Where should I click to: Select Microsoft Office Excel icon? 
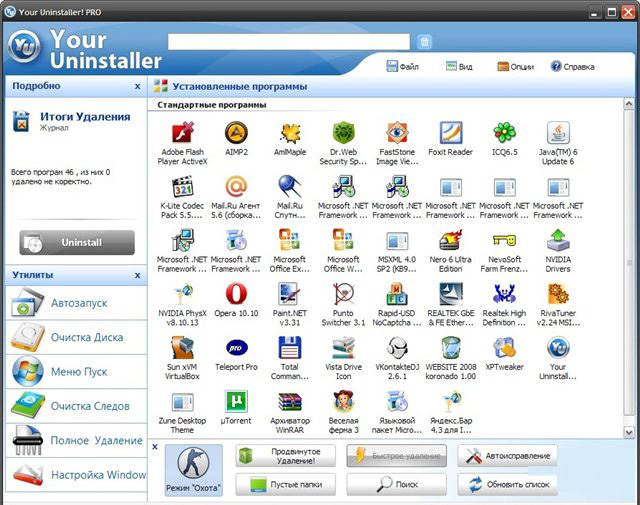[290, 240]
